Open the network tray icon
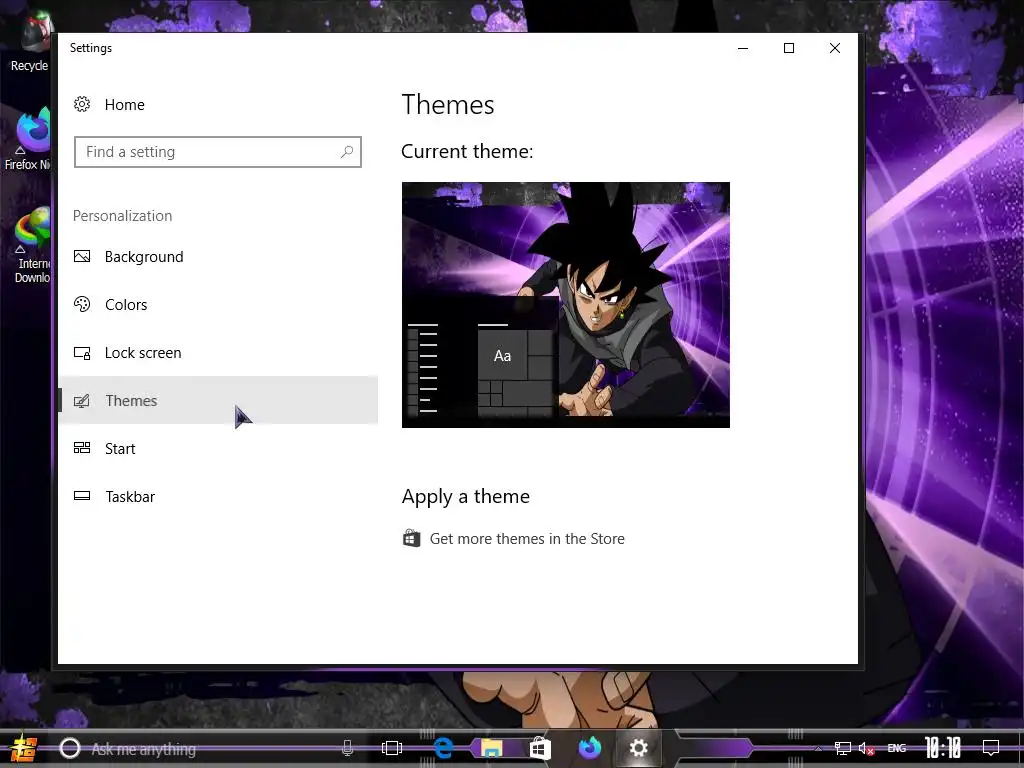This screenshot has width=1024, height=768. 843,748
